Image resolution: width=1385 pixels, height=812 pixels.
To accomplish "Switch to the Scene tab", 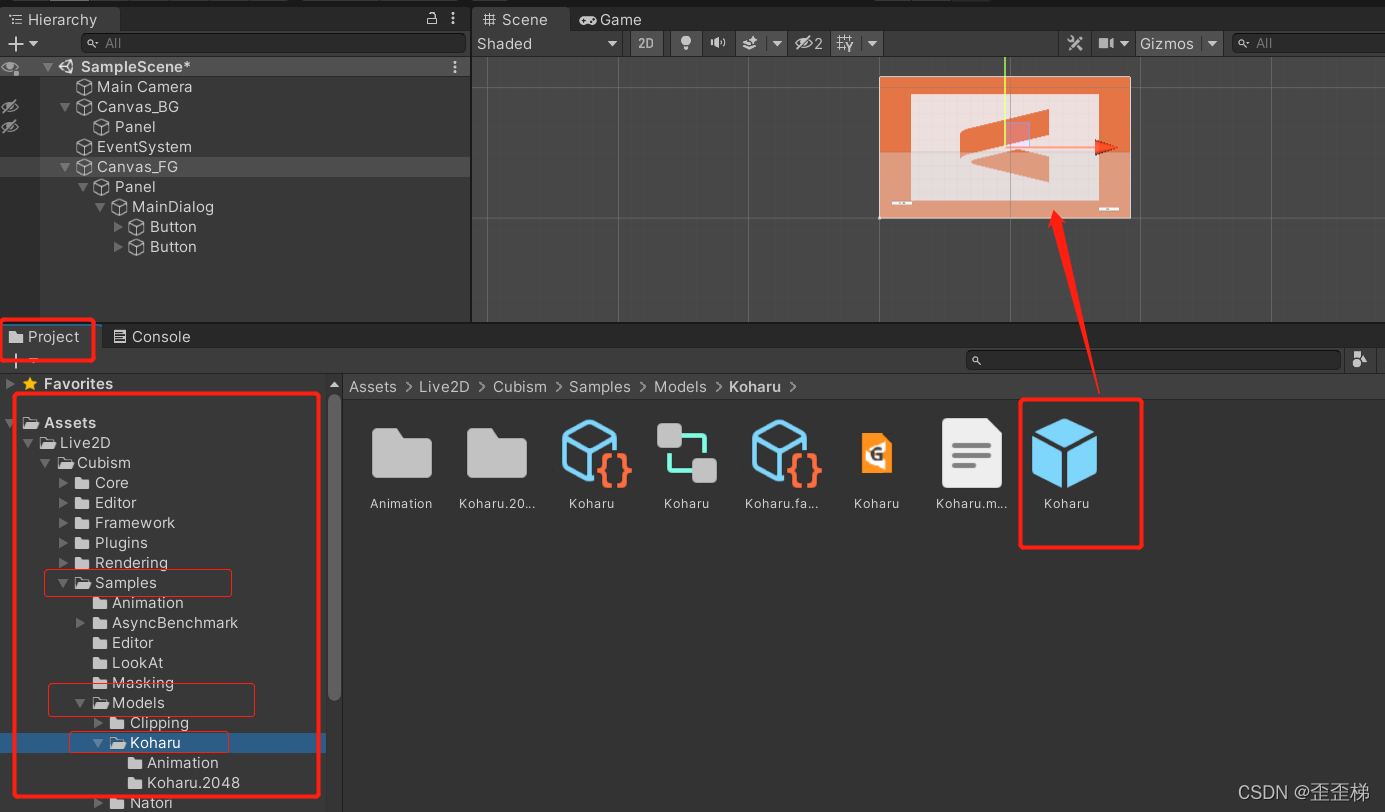I will [516, 19].
